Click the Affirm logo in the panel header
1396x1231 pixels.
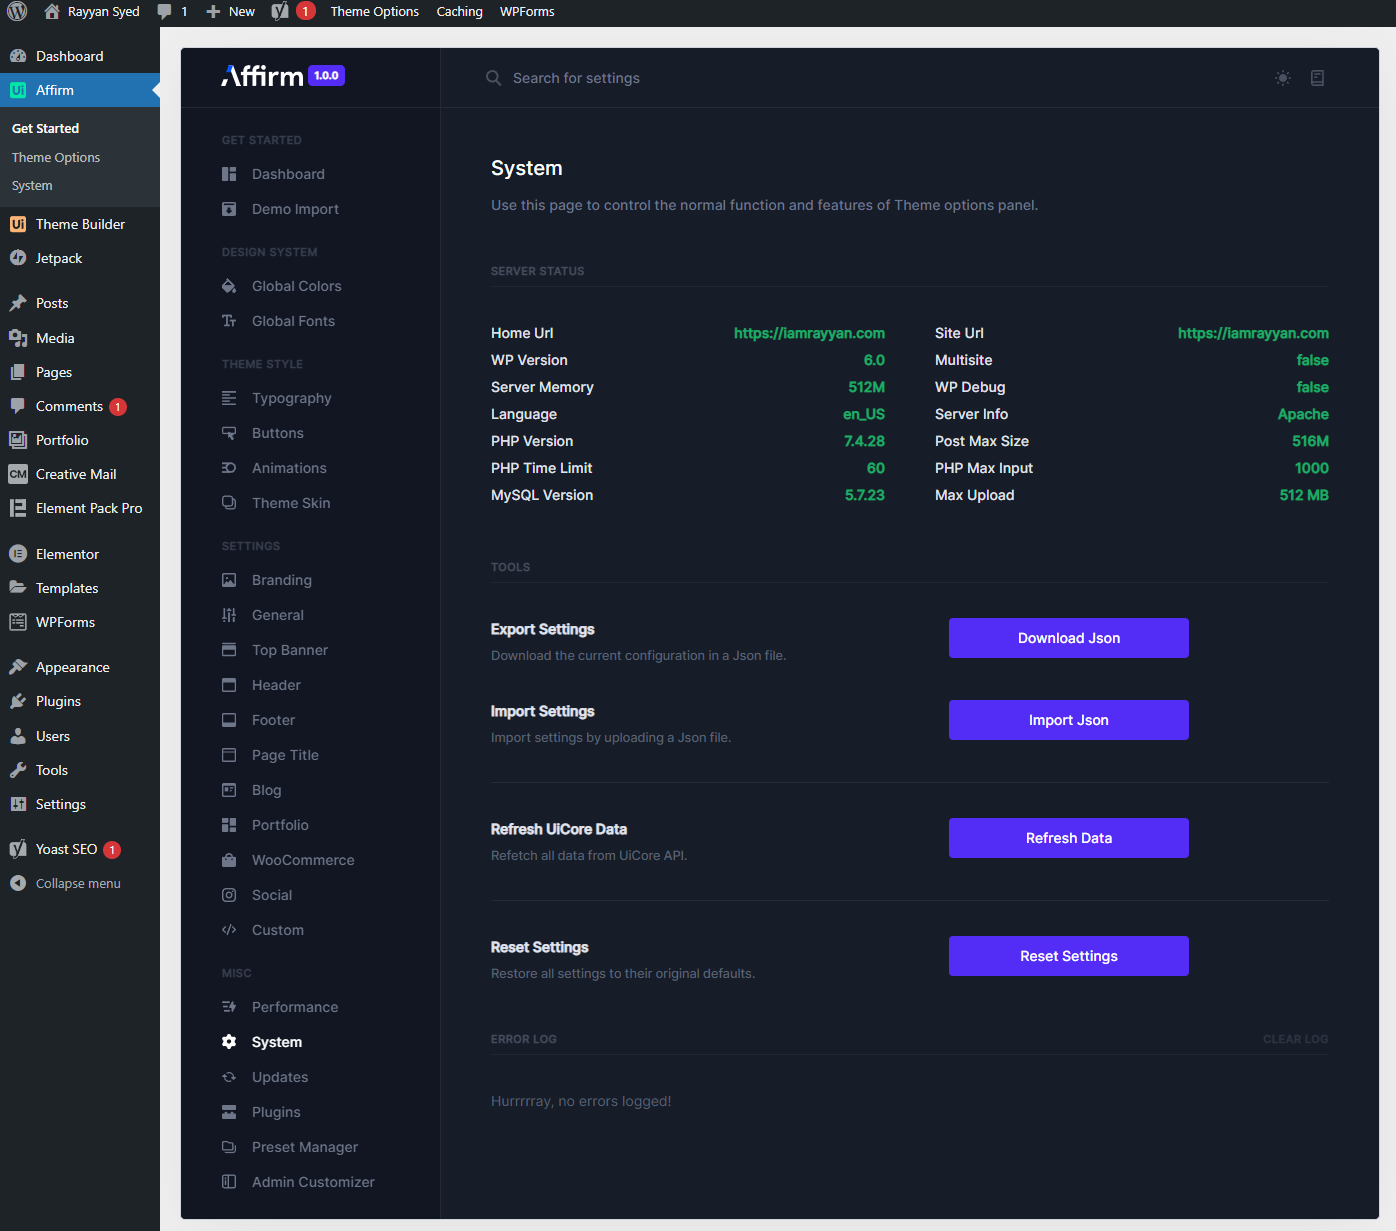pyautogui.click(x=262, y=76)
